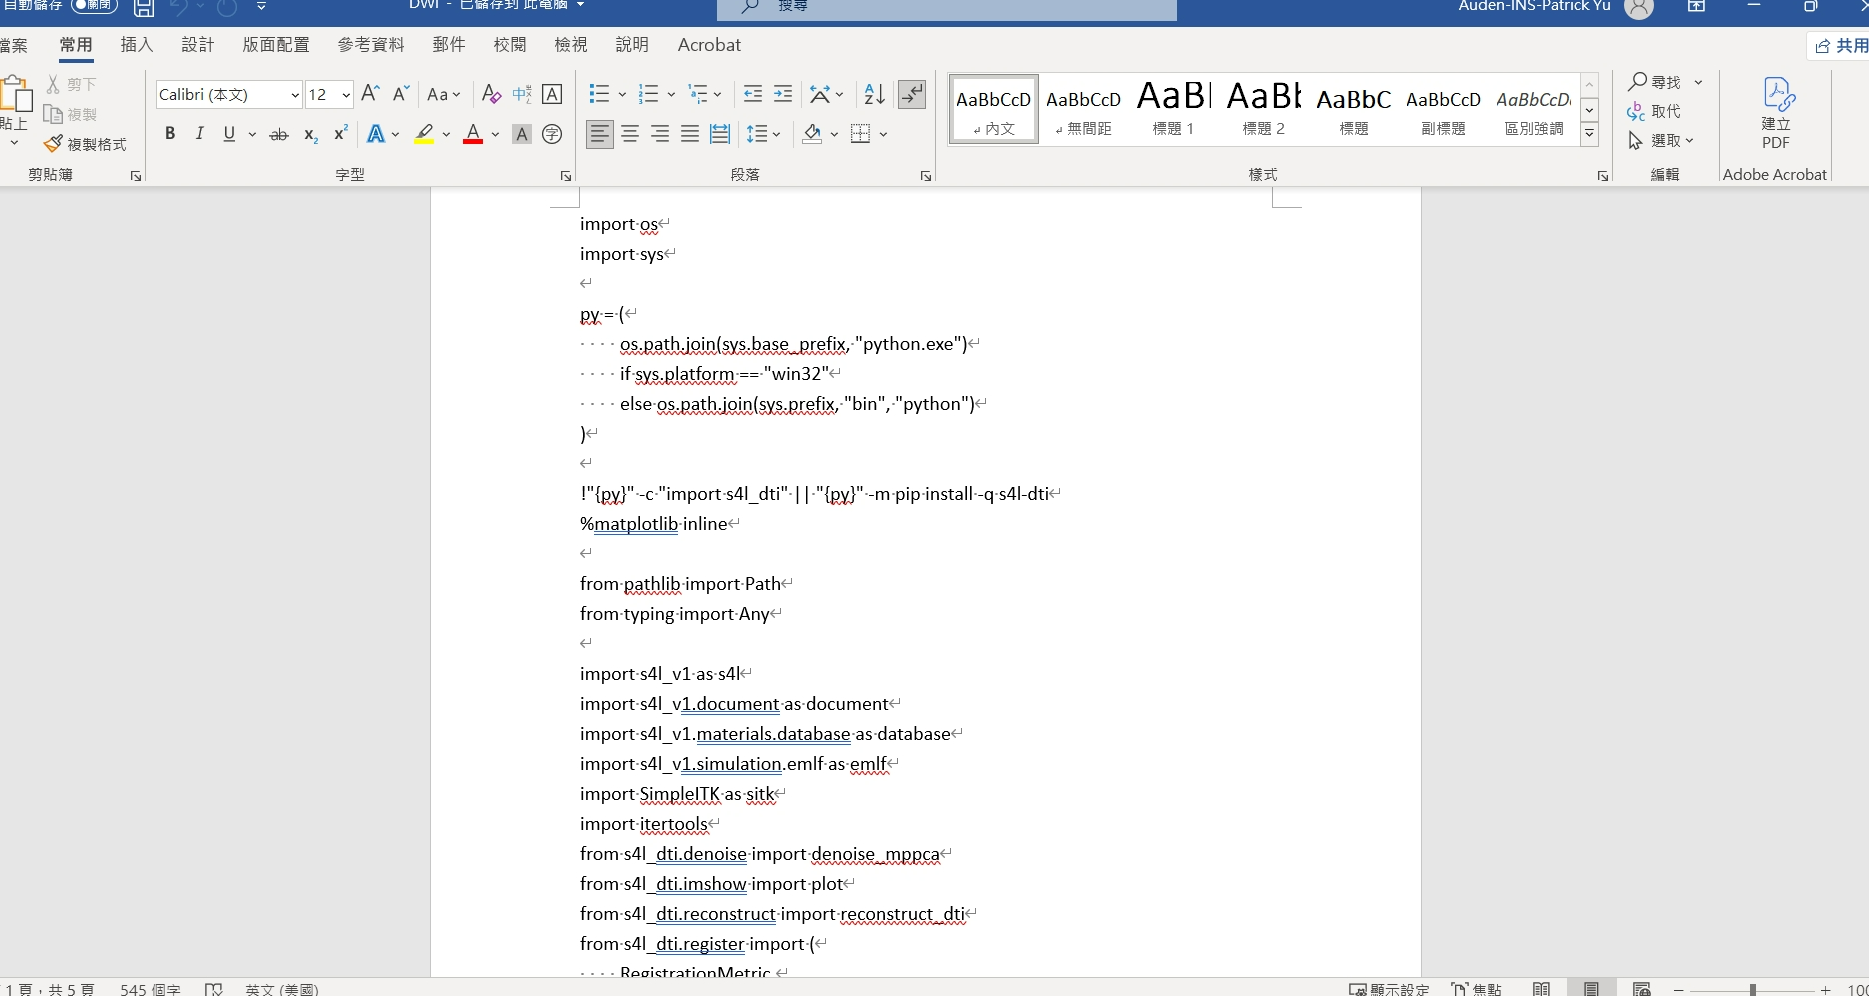Toggle superscript formatting
The width and height of the screenshot is (1869, 996).
(x=341, y=134)
